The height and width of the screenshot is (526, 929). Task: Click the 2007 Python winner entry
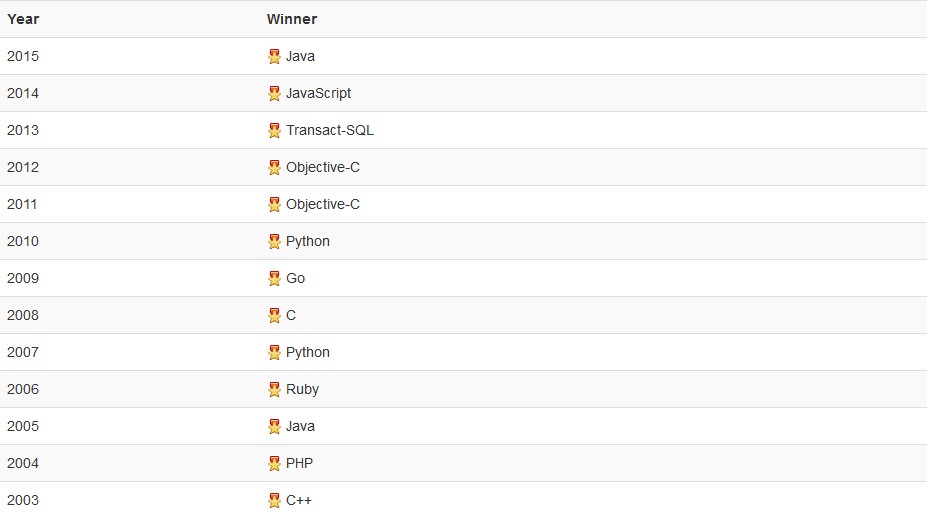pos(308,352)
